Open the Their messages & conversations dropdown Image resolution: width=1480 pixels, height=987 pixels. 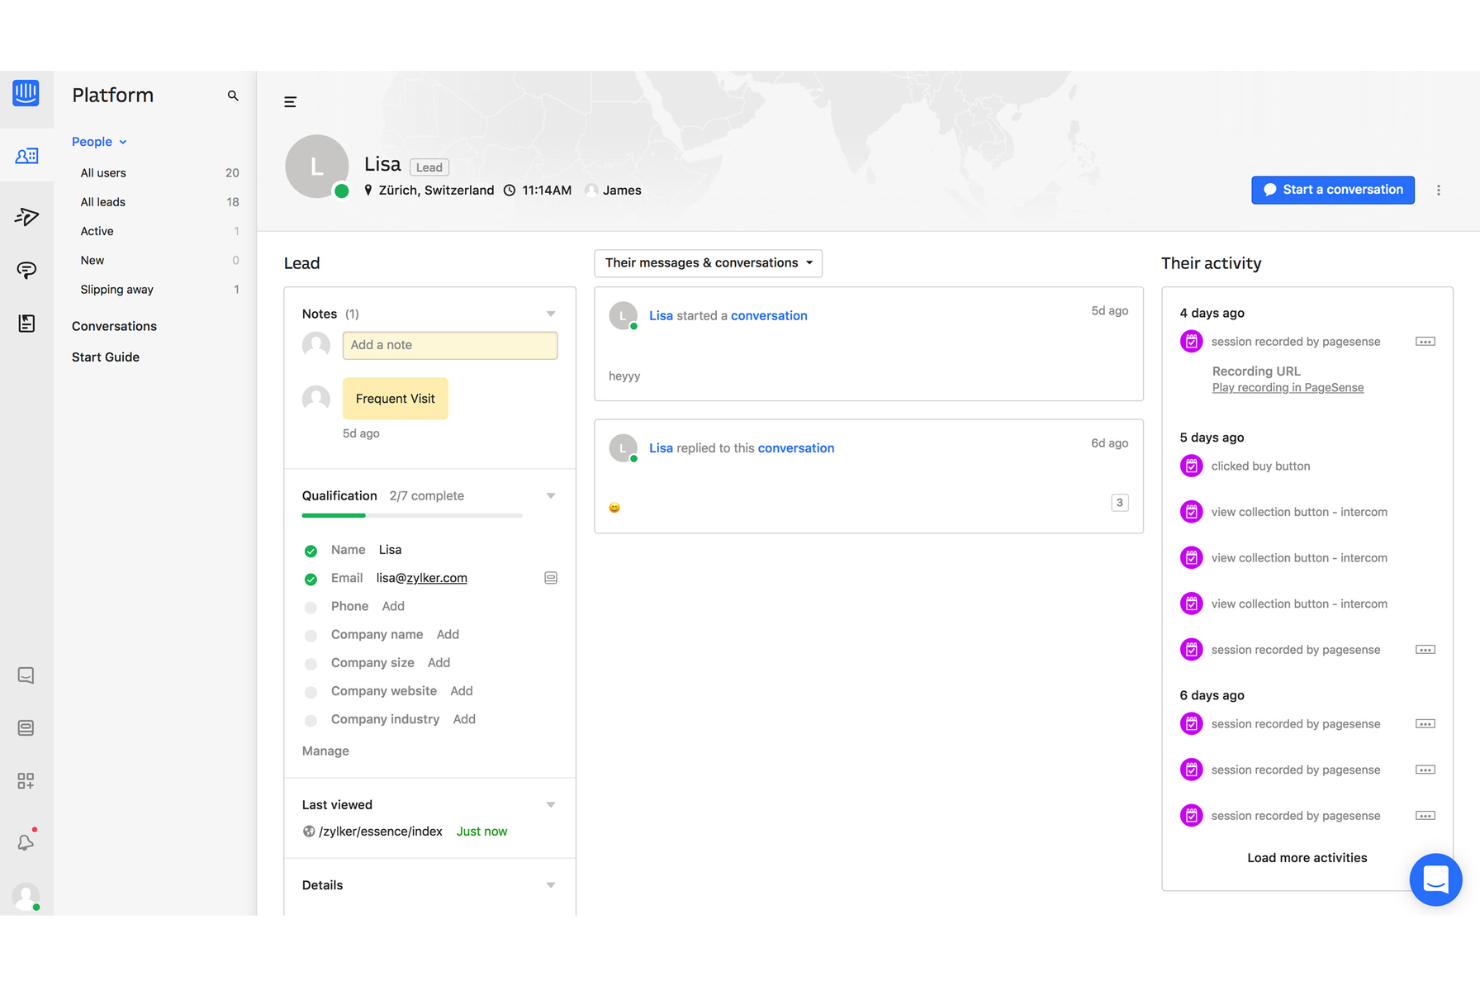(708, 263)
